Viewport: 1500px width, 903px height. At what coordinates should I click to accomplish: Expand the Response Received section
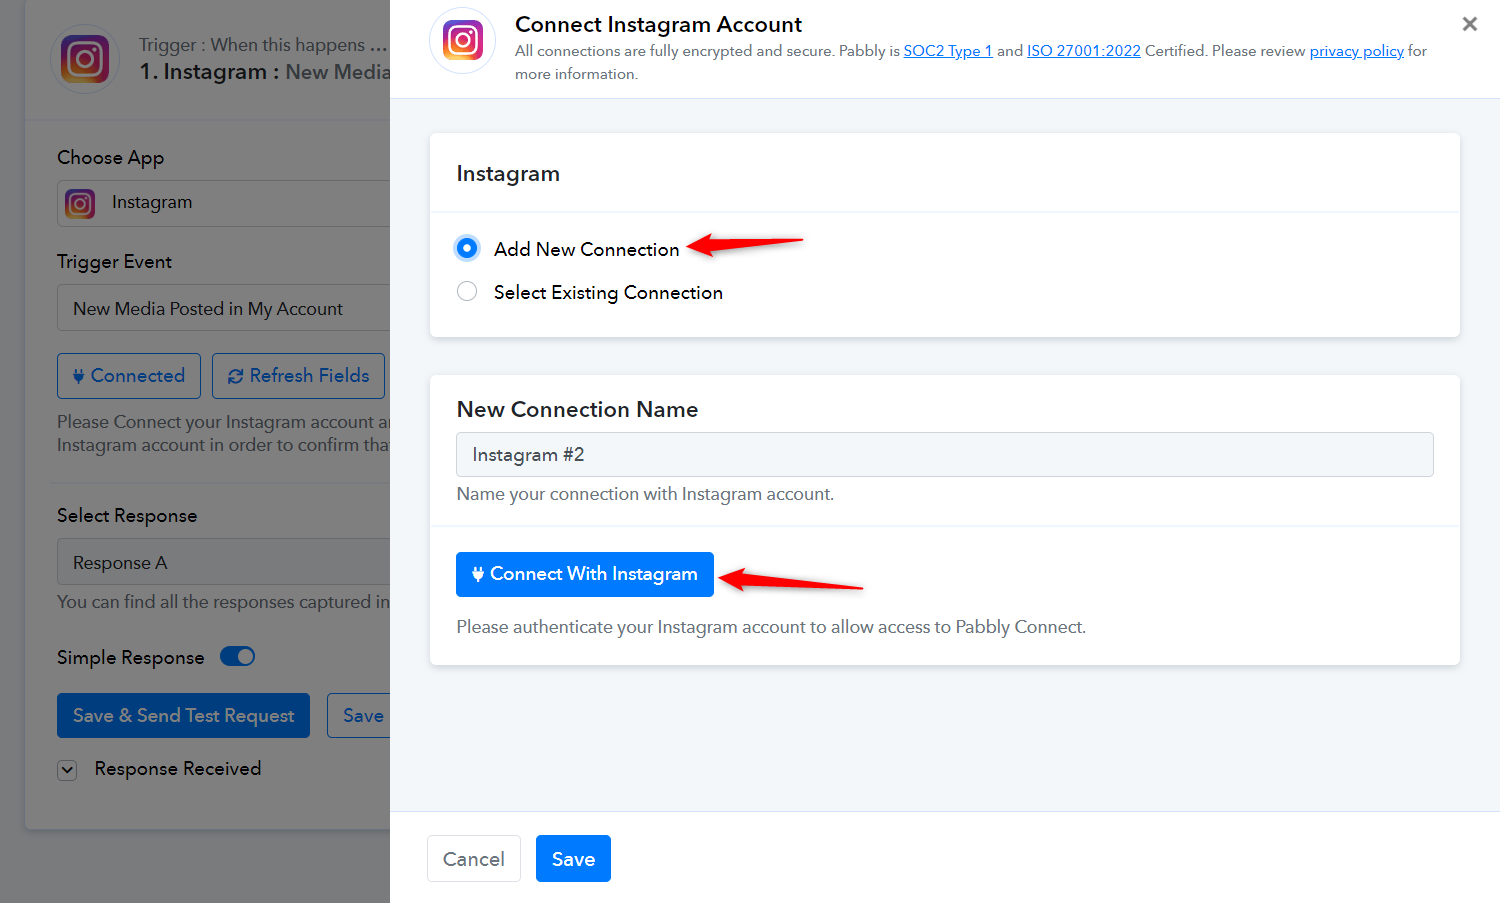[x=67, y=769]
